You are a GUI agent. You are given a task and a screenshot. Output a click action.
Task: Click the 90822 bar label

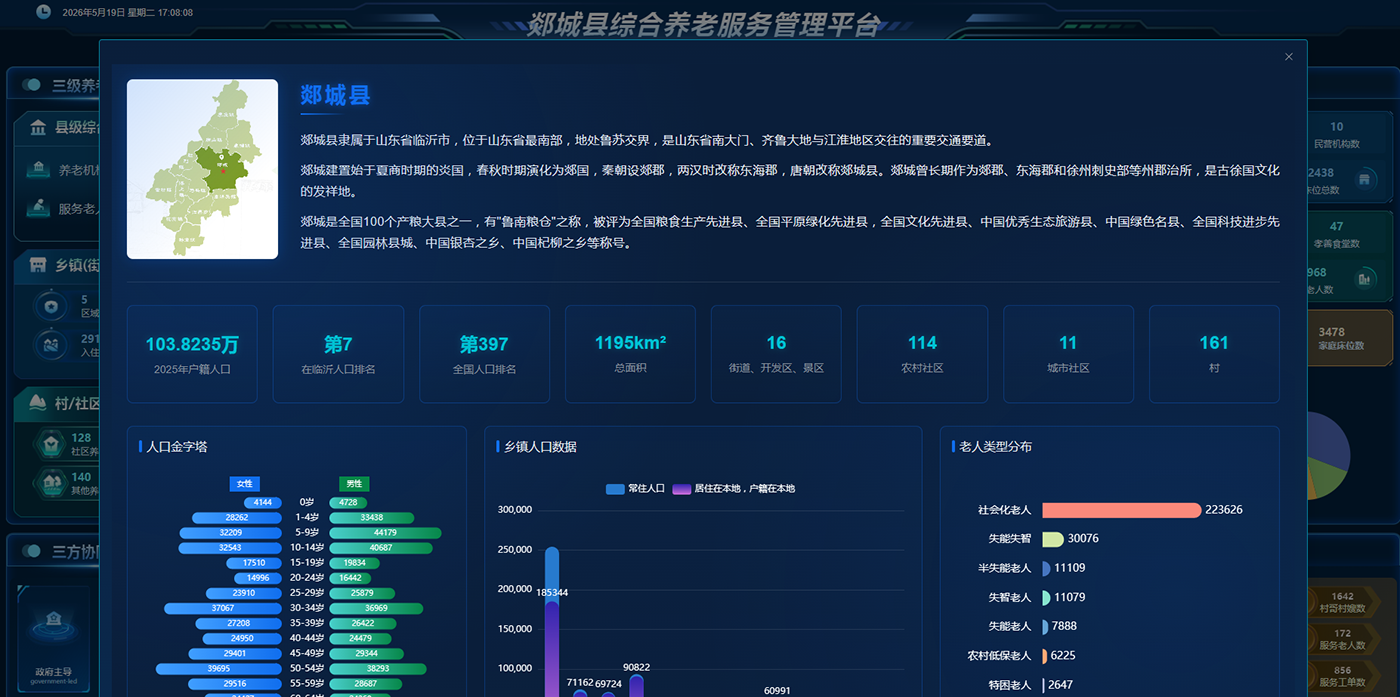pos(636,667)
